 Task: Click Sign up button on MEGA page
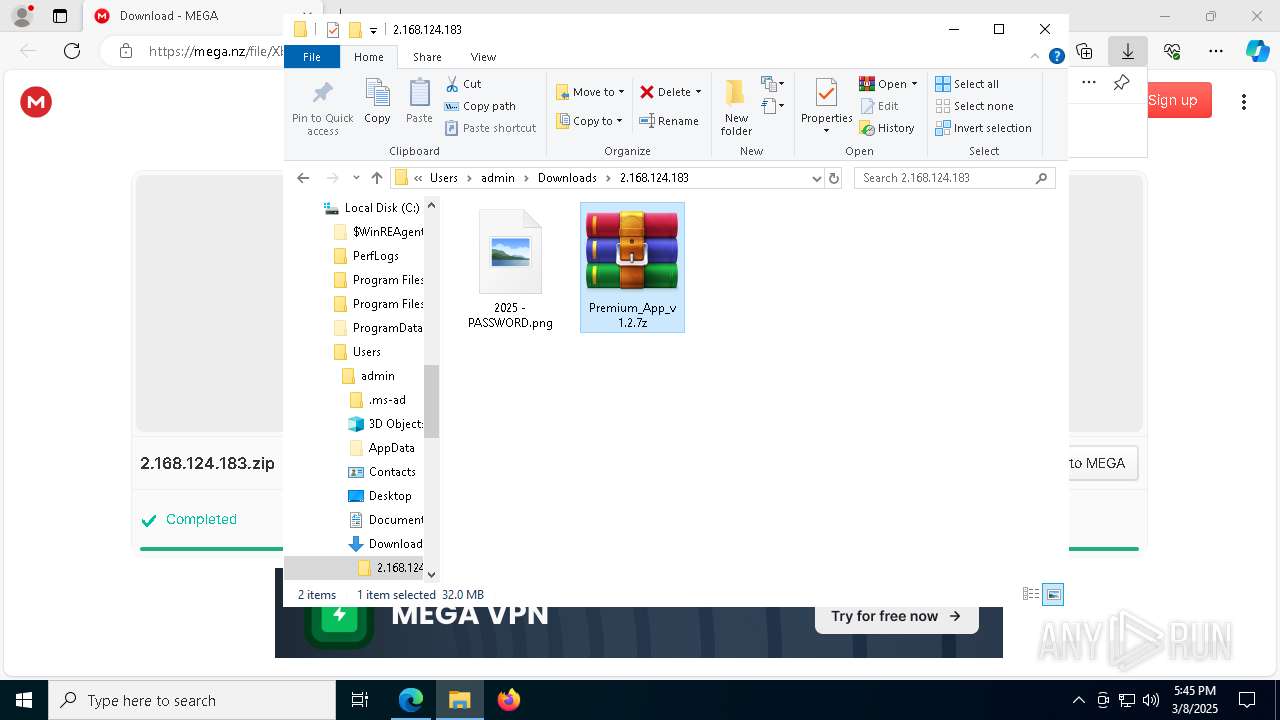tap(1172, 100)
